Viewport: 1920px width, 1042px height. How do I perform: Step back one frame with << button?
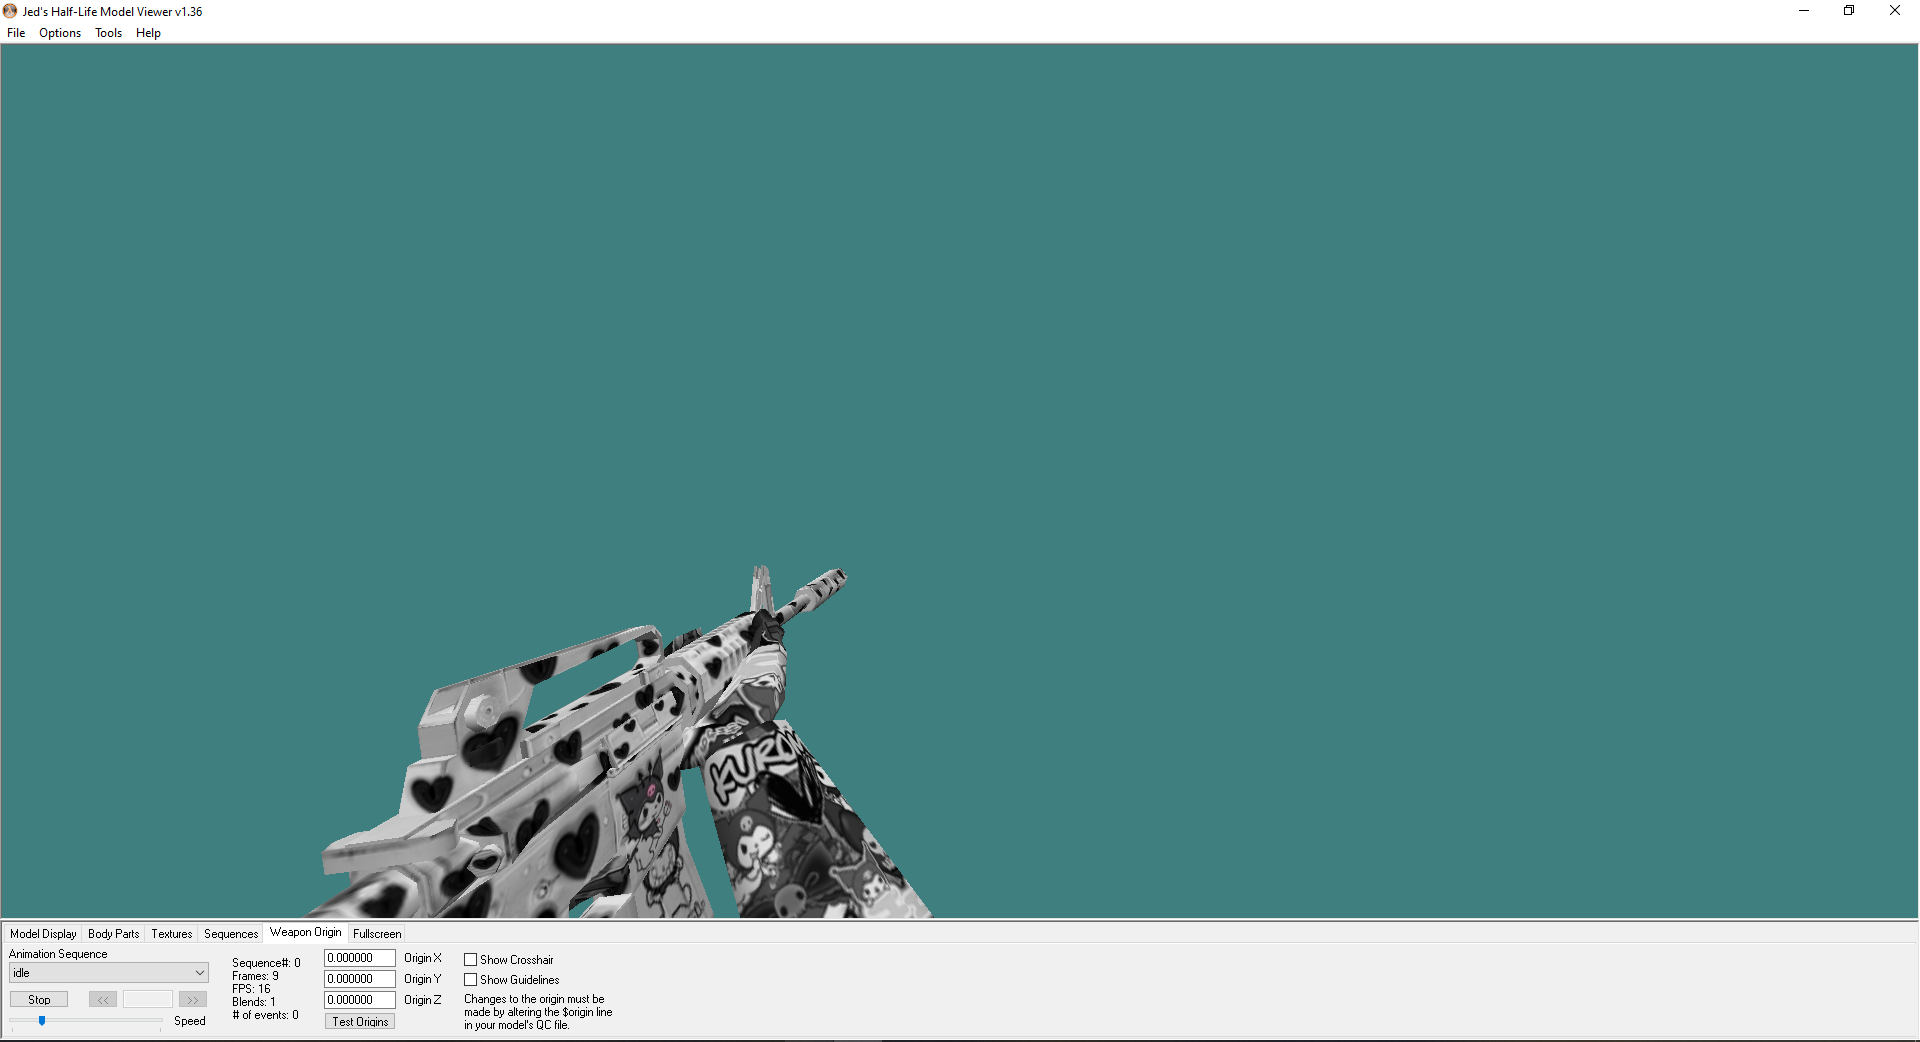[103, 999]
